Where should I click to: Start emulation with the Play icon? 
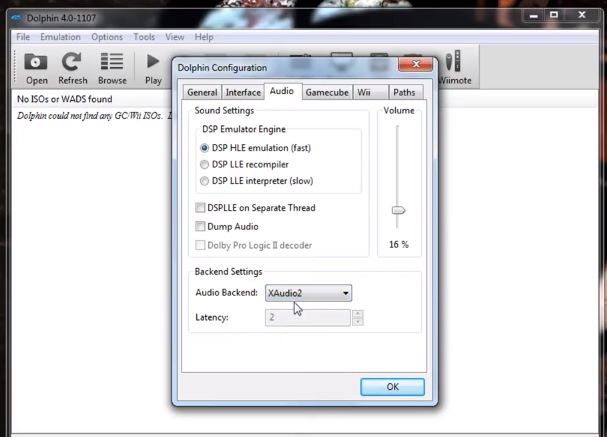153,69
